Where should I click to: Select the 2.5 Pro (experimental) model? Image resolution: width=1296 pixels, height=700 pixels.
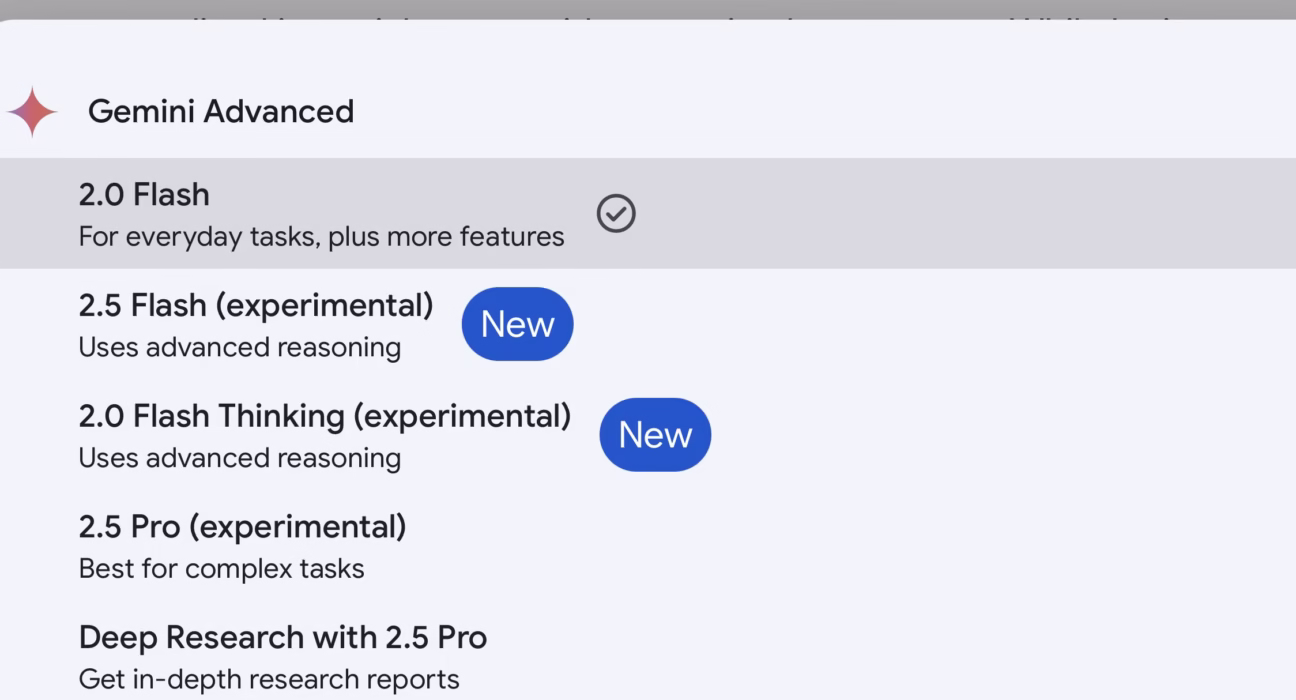coord(243,545)
